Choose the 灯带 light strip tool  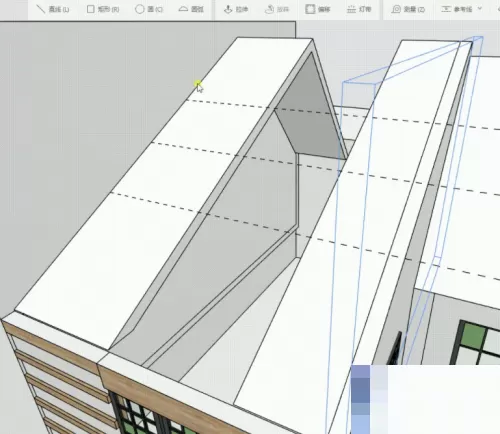click(359, 9)
